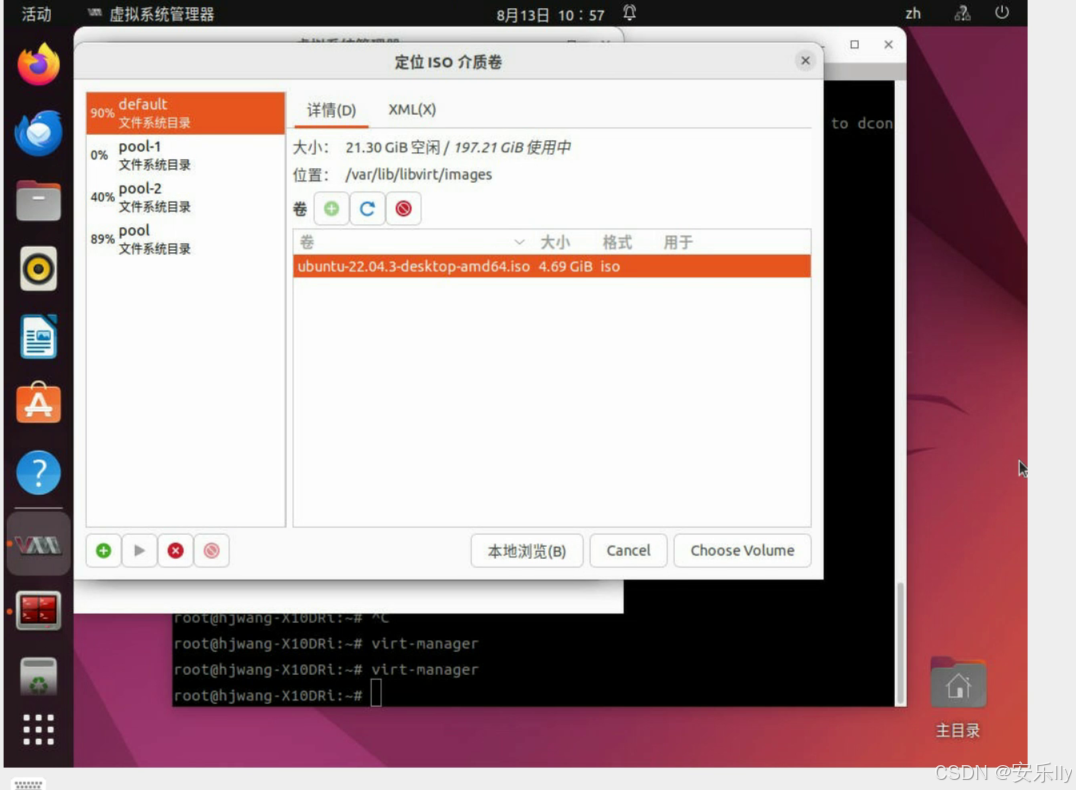The width and height of the screenshot is (1076, 790).
Task: Click the Cancel button
Action: point(628,550)
